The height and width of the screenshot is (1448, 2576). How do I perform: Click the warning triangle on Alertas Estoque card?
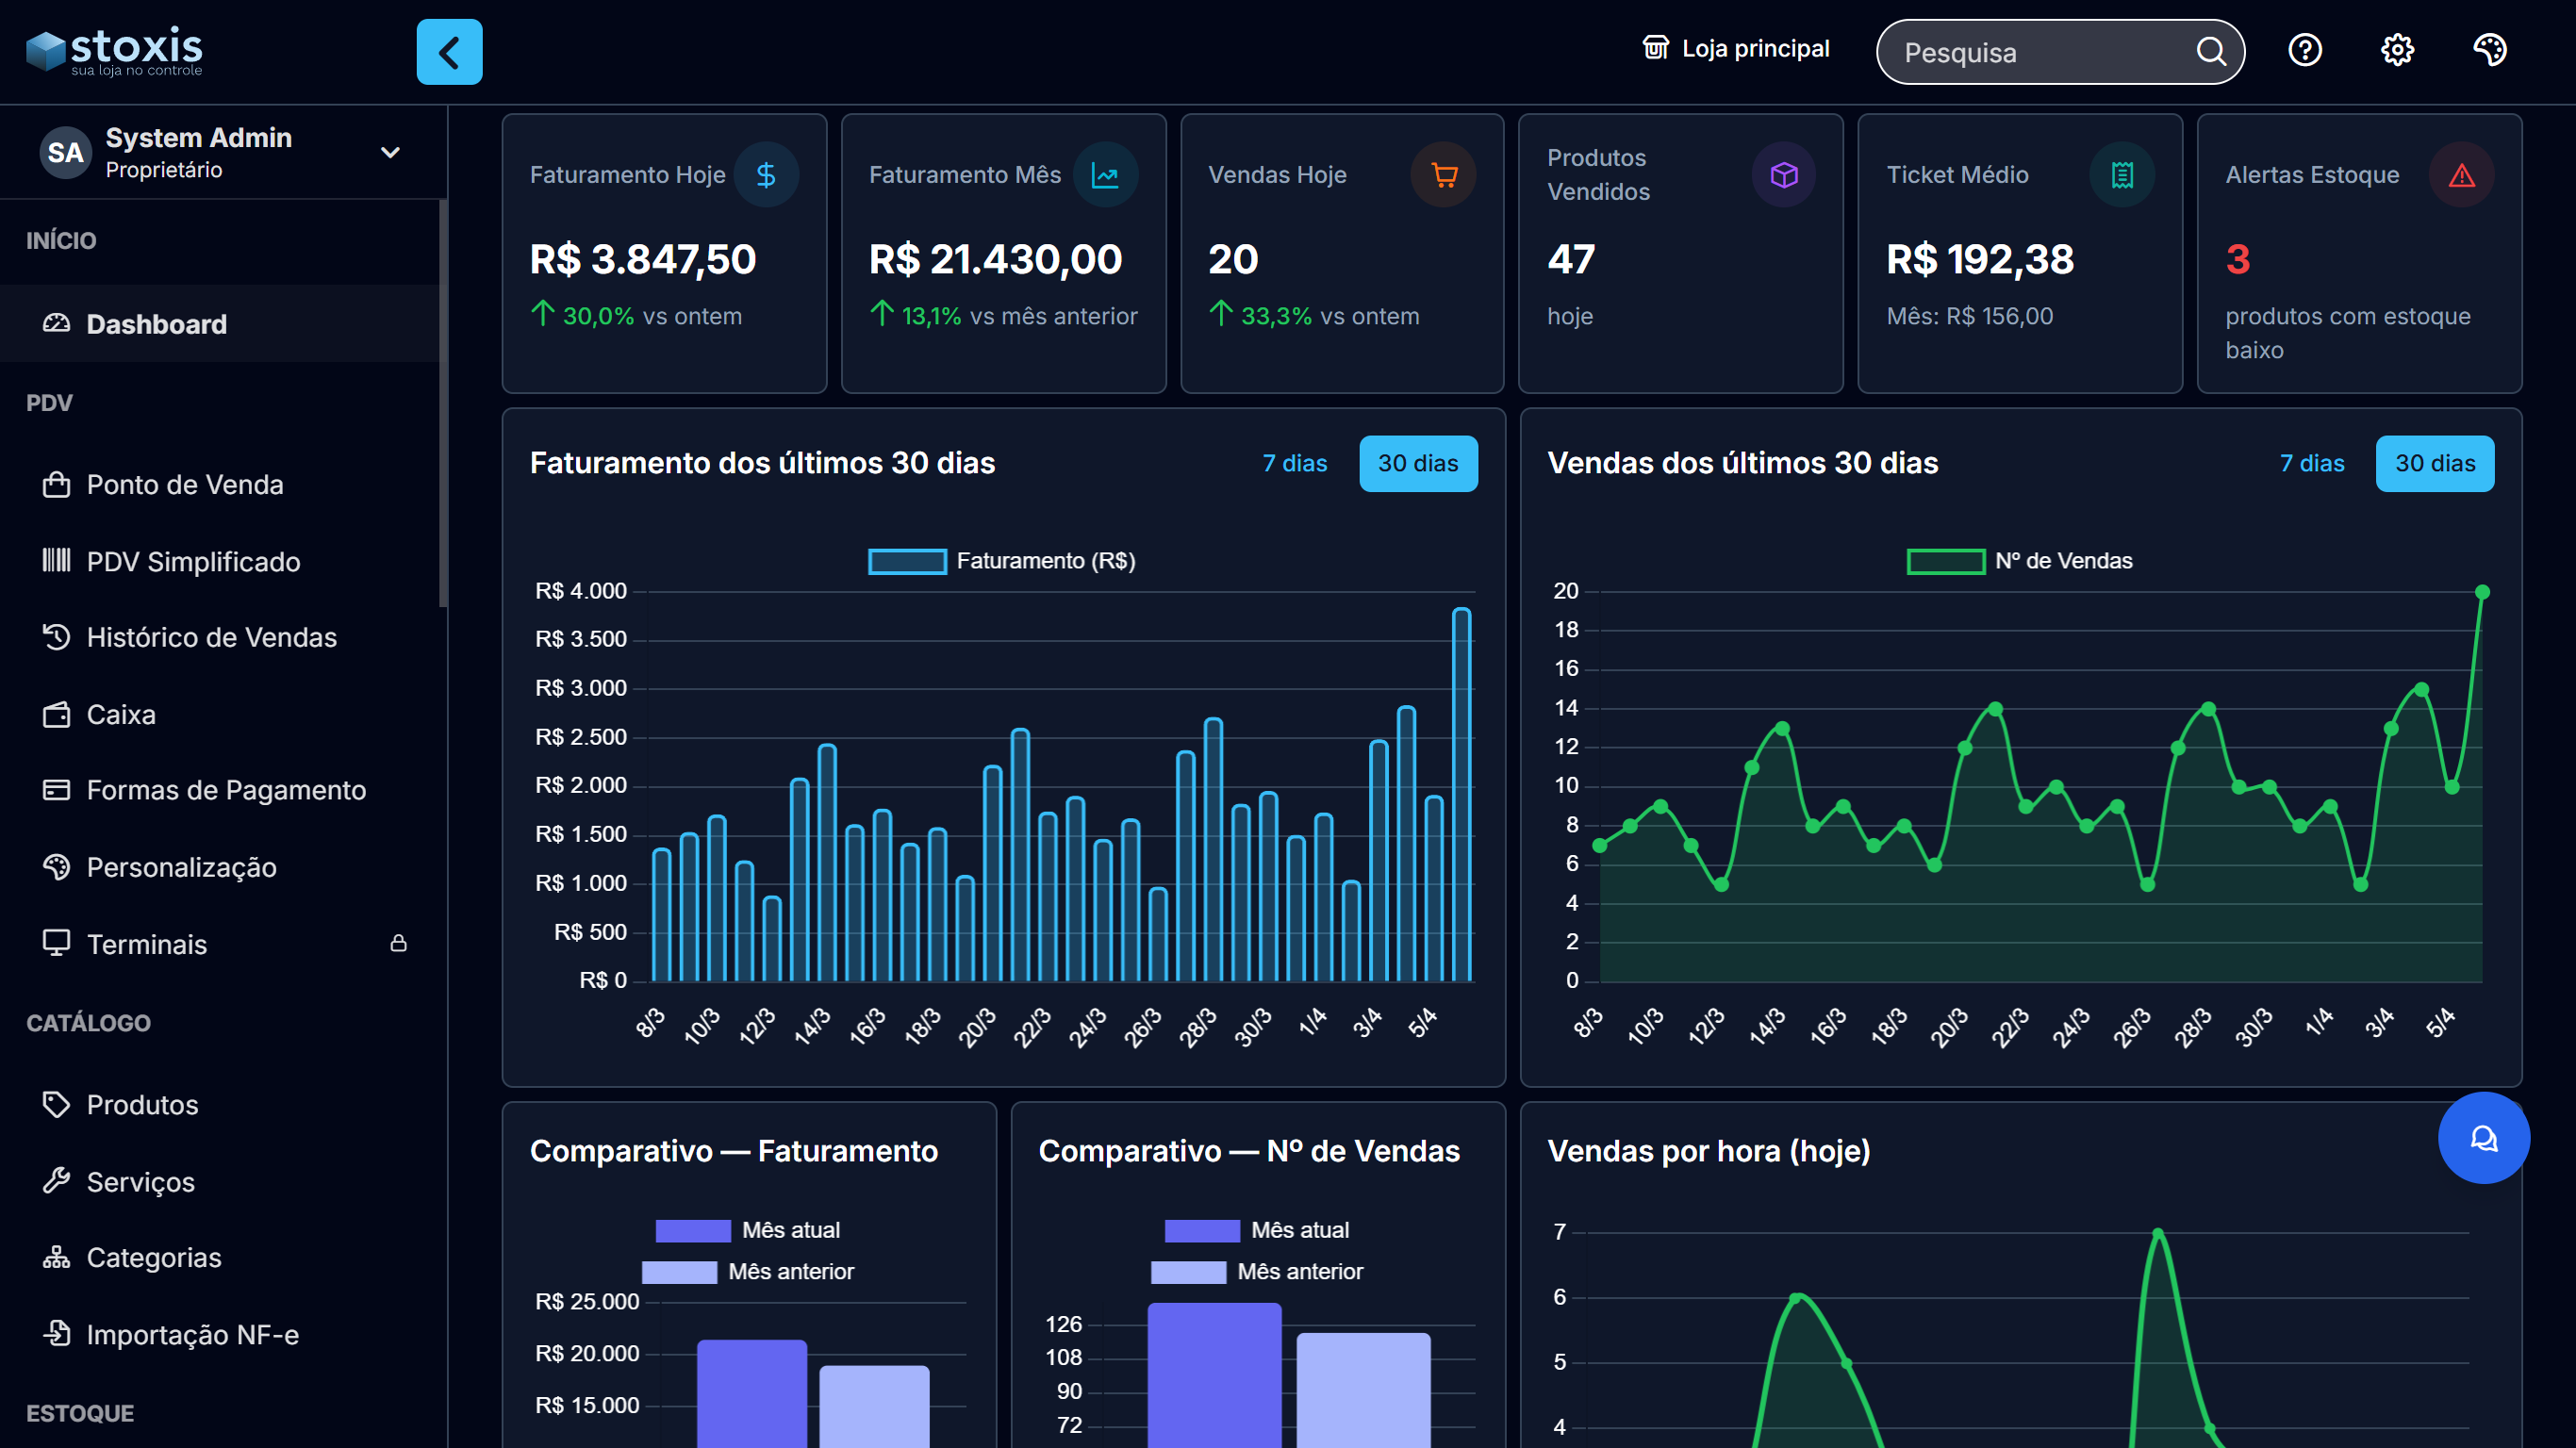point(2461,175)
